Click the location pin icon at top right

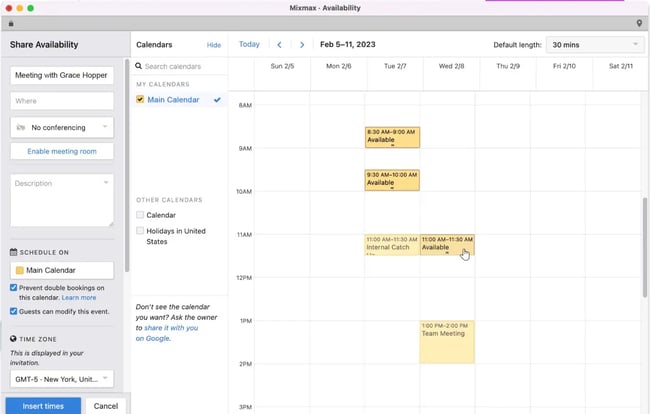[x=639, y=23]
